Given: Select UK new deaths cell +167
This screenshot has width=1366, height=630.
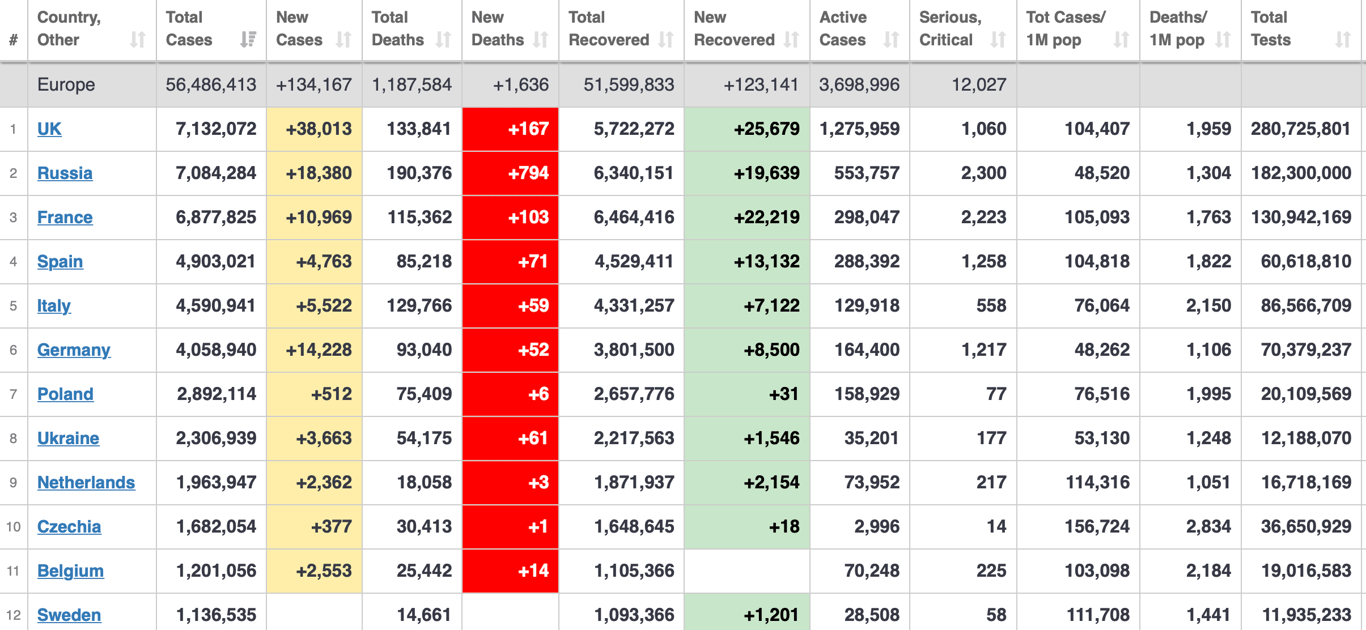Looking at the screenshot, I should (510, 129).
